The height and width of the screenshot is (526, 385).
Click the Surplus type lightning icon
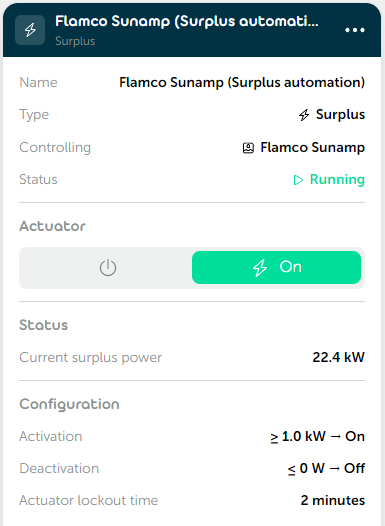tap(304, 115)
